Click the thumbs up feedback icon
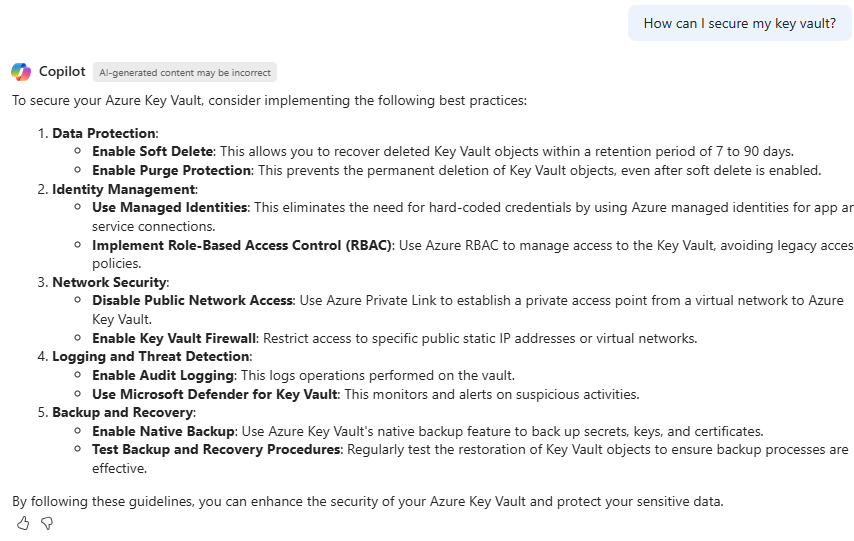This screenshot has width=854, height=541. click(x=23, y=523)
